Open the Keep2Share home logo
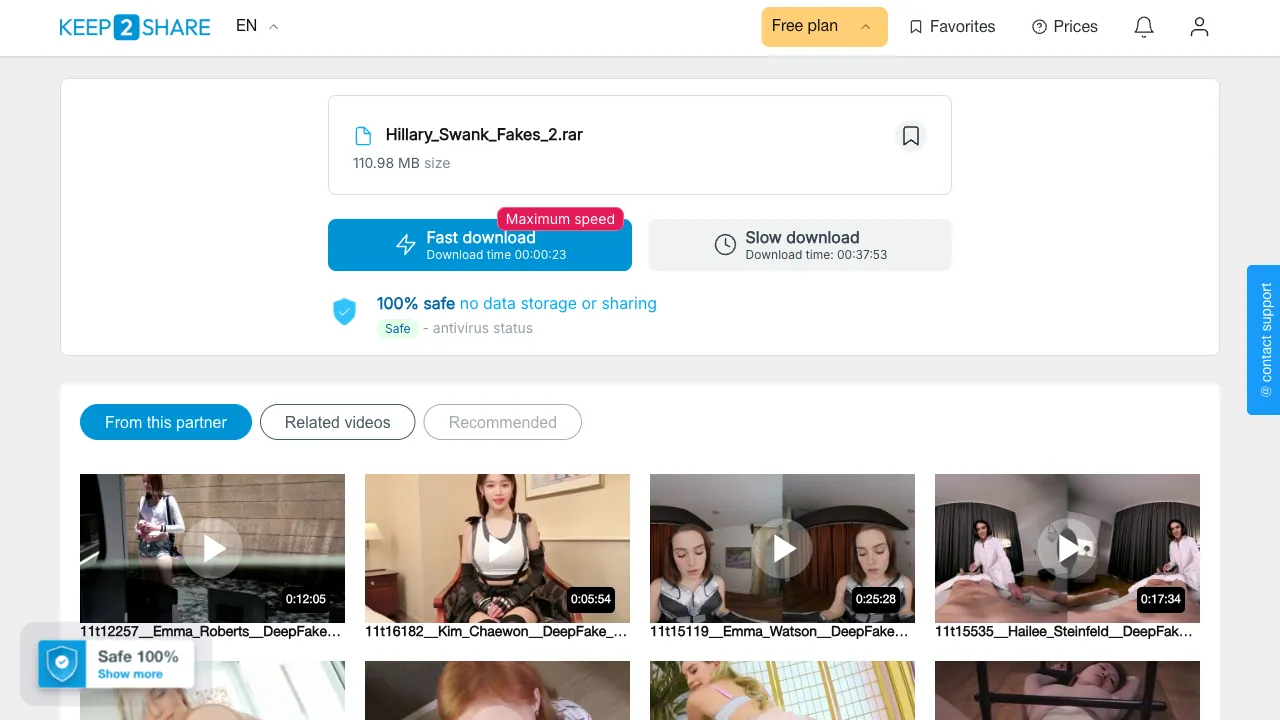 tap(135, 27)
